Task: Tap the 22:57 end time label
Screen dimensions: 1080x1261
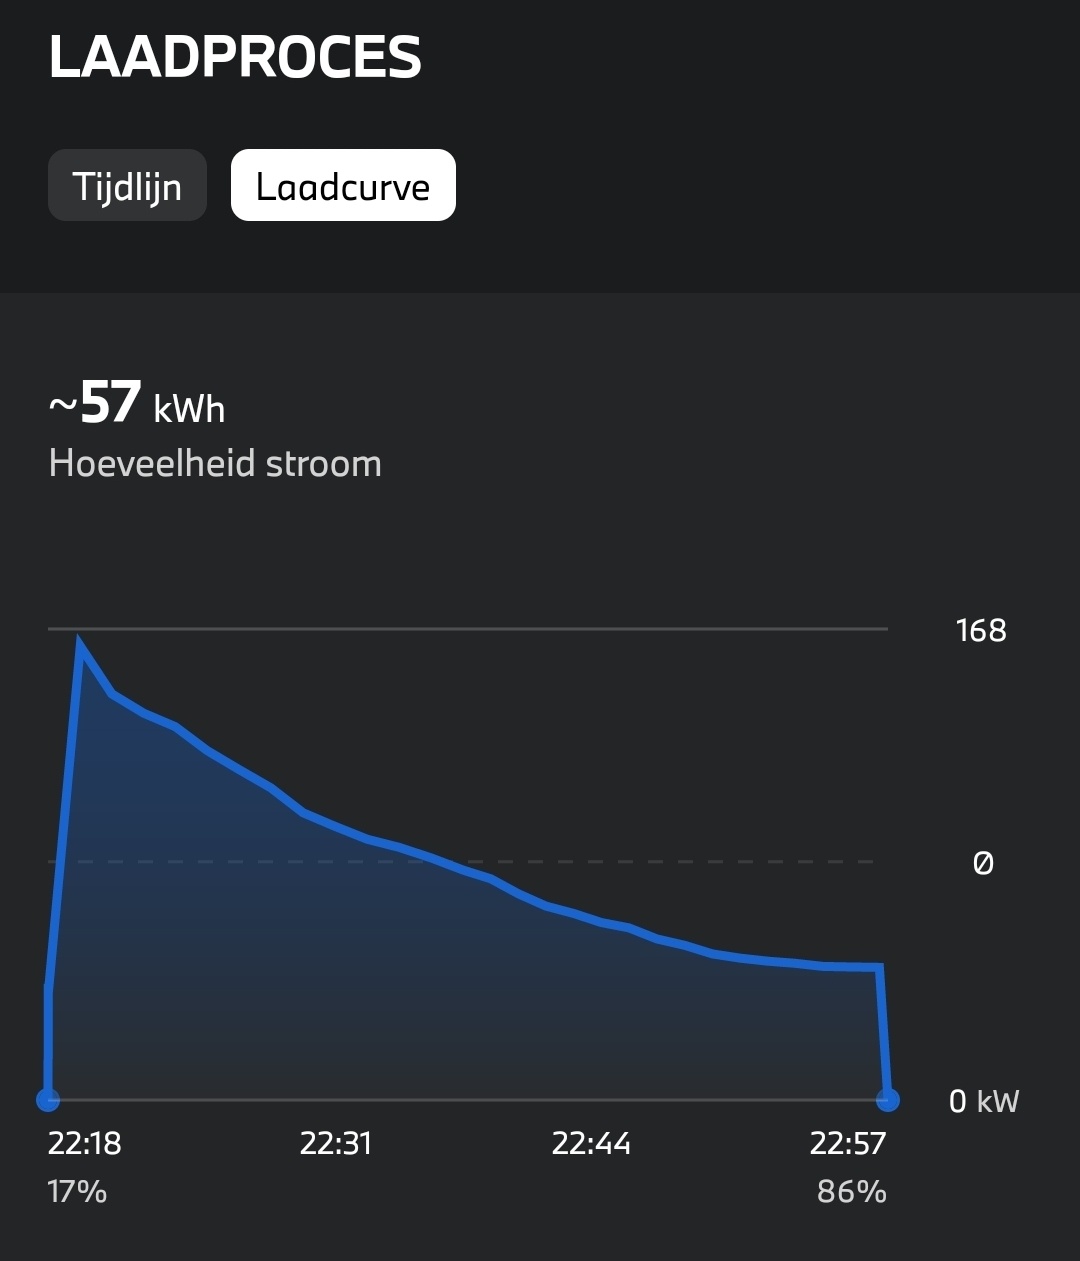Action: tap(848, 1143)
